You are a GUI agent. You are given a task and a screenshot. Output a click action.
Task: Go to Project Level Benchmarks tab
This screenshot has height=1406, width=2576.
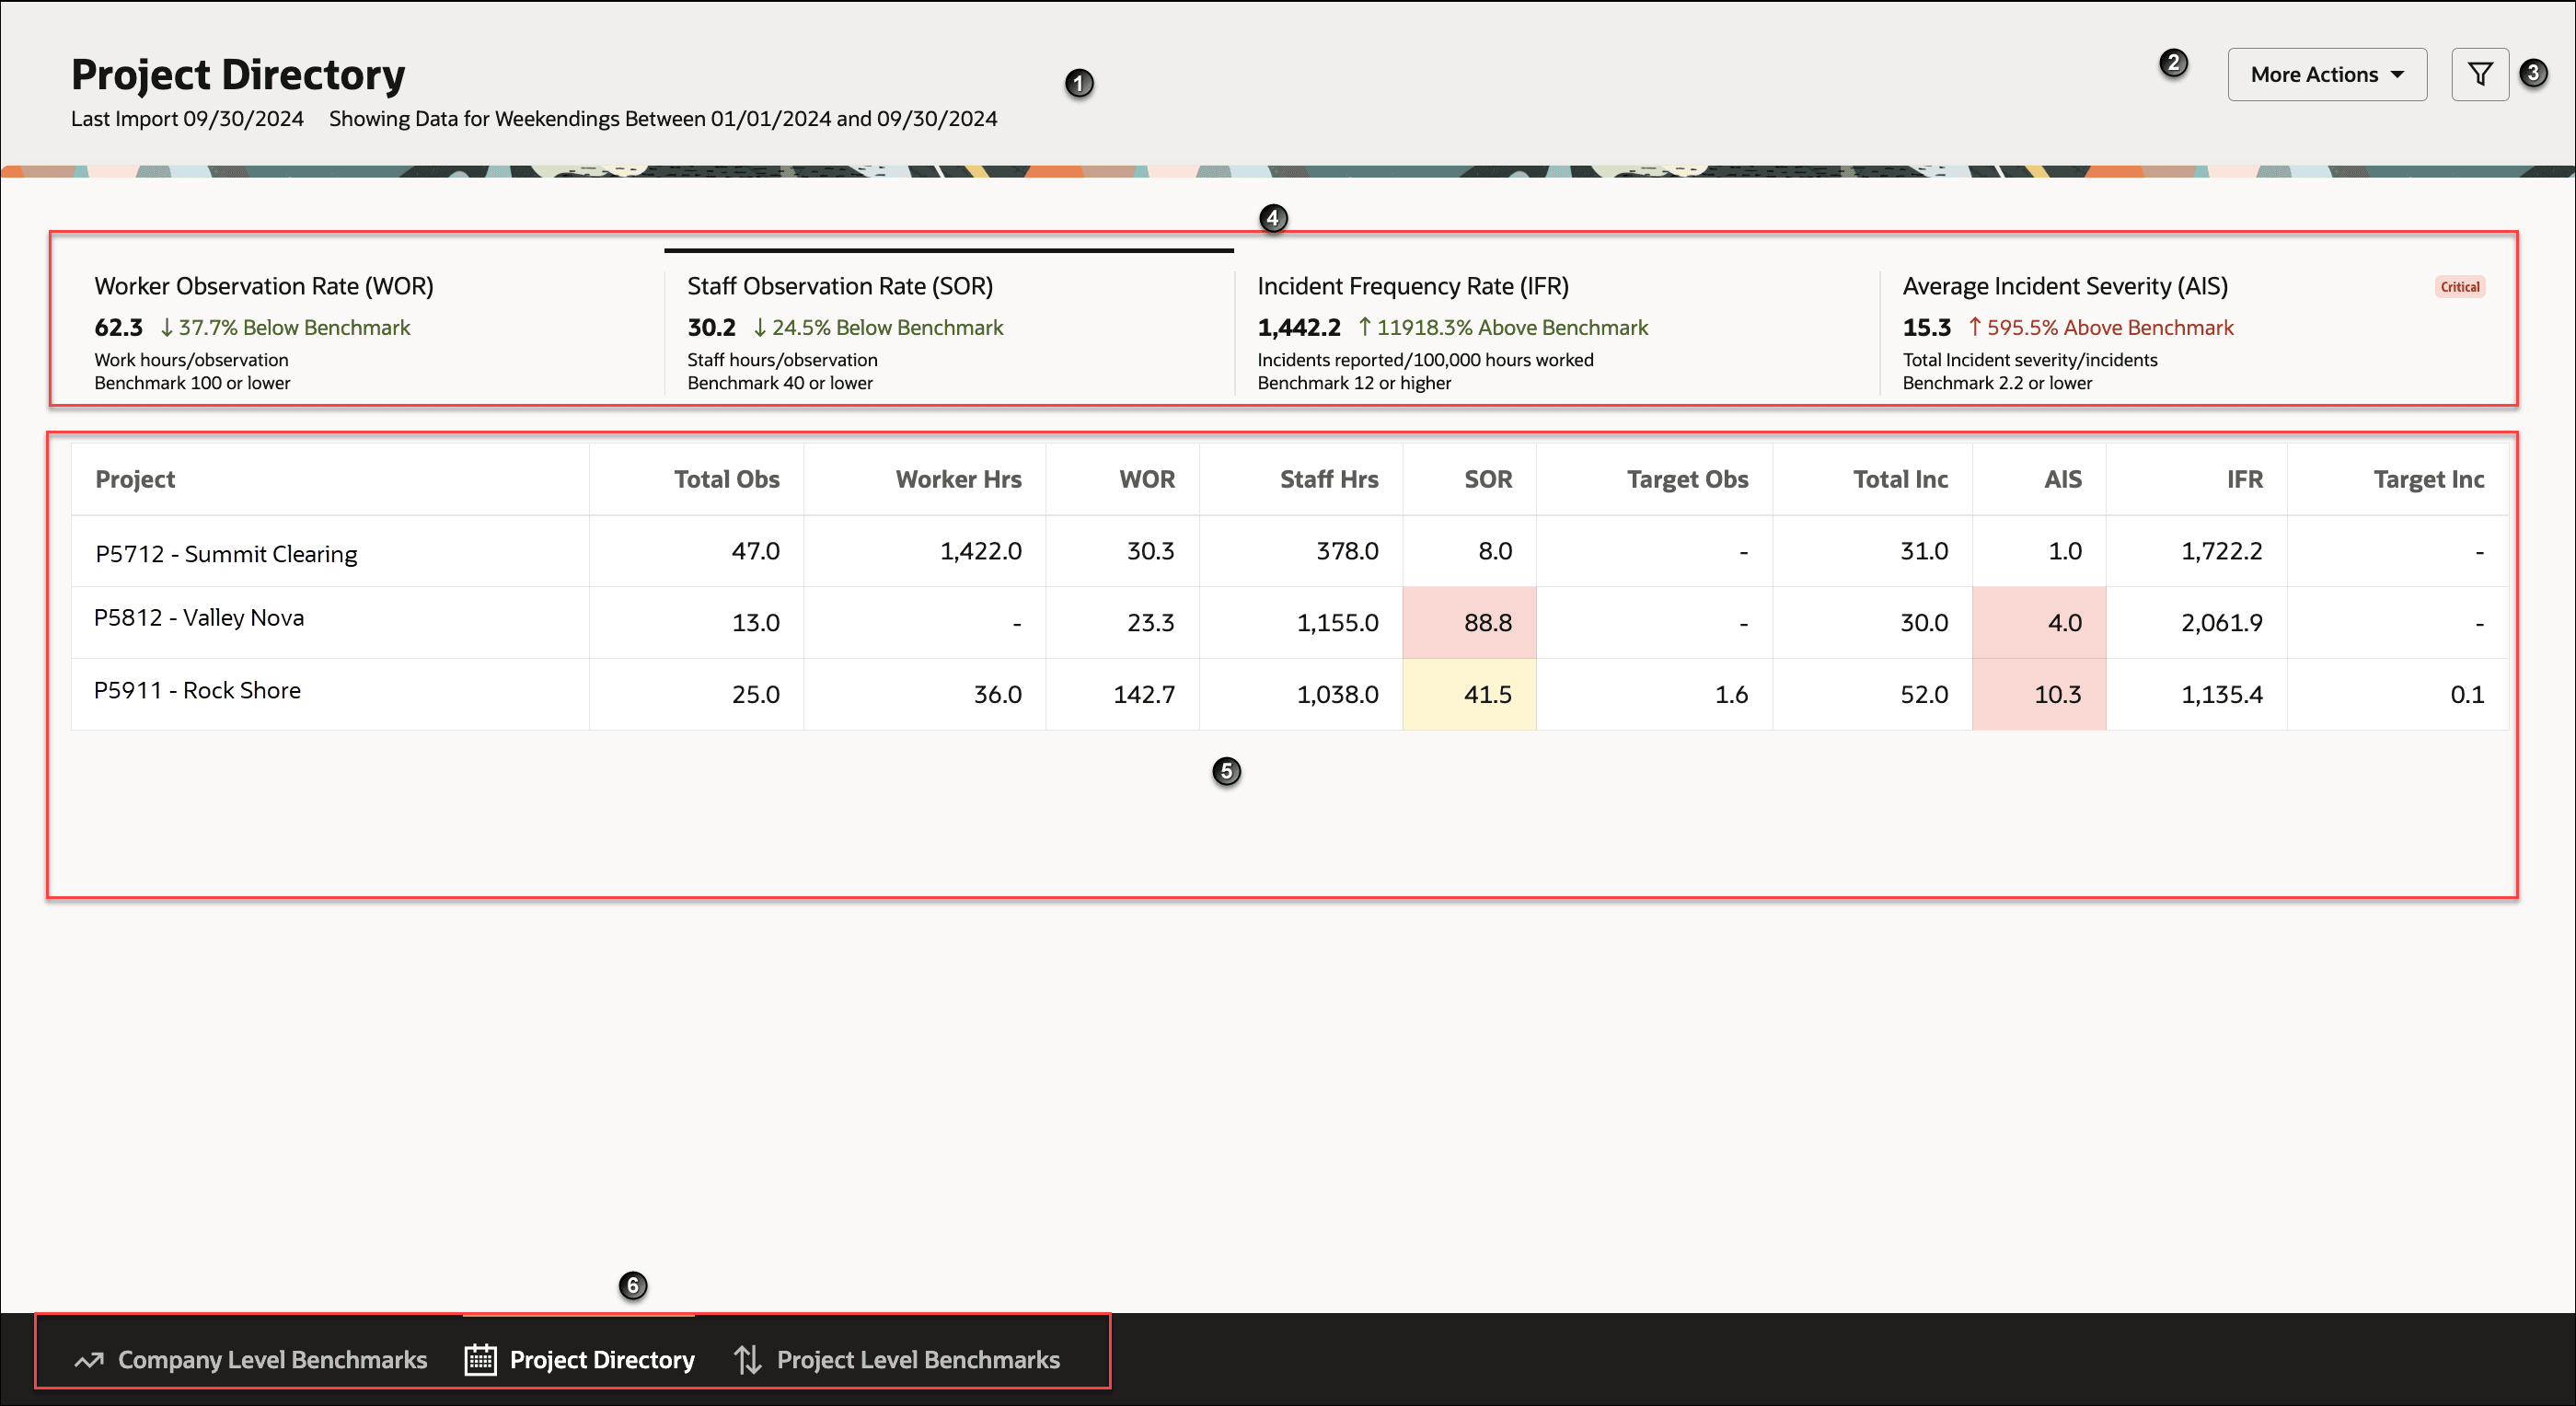pos(897,1359)
